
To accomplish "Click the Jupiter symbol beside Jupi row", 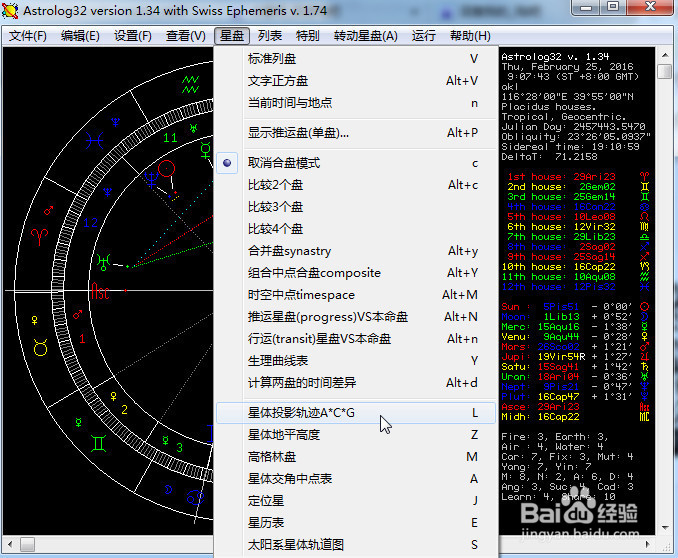I will [644, 357].
